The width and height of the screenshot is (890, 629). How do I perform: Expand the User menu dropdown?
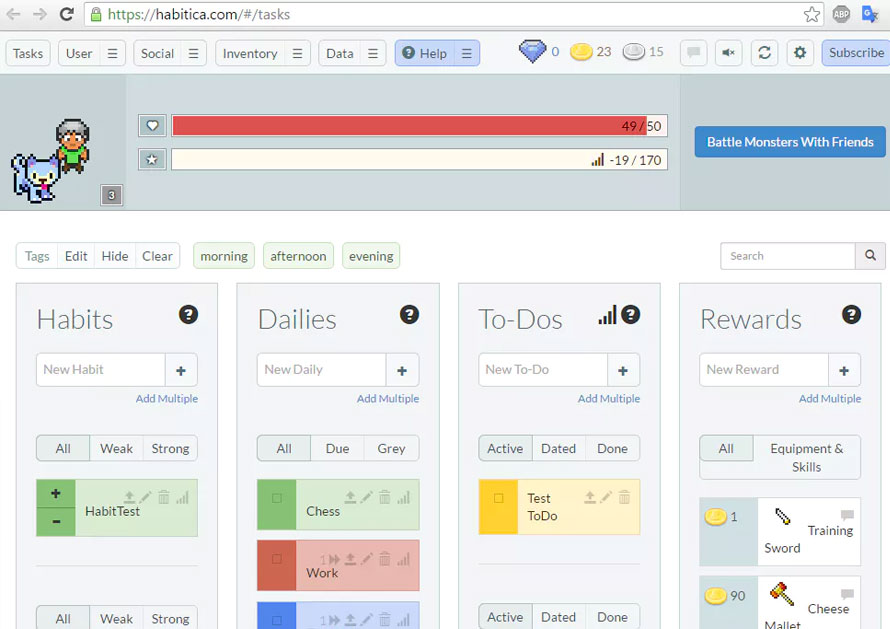point(113,53)
